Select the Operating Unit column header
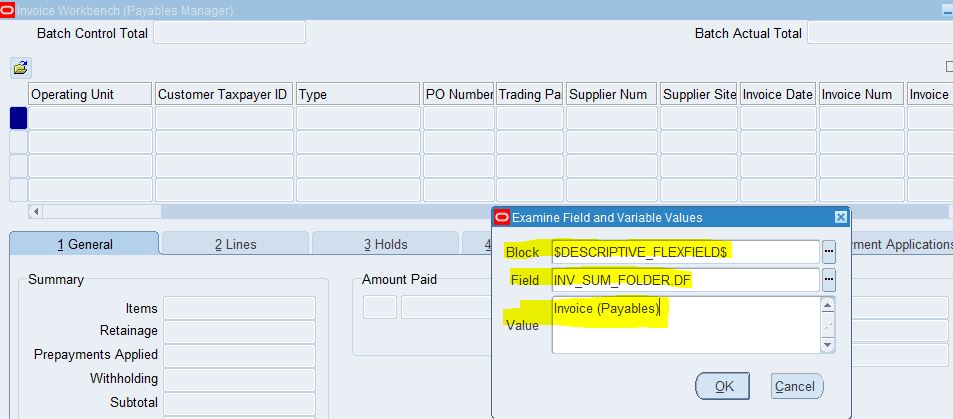Viewport: 953px width, 419px height. (90, 94)
